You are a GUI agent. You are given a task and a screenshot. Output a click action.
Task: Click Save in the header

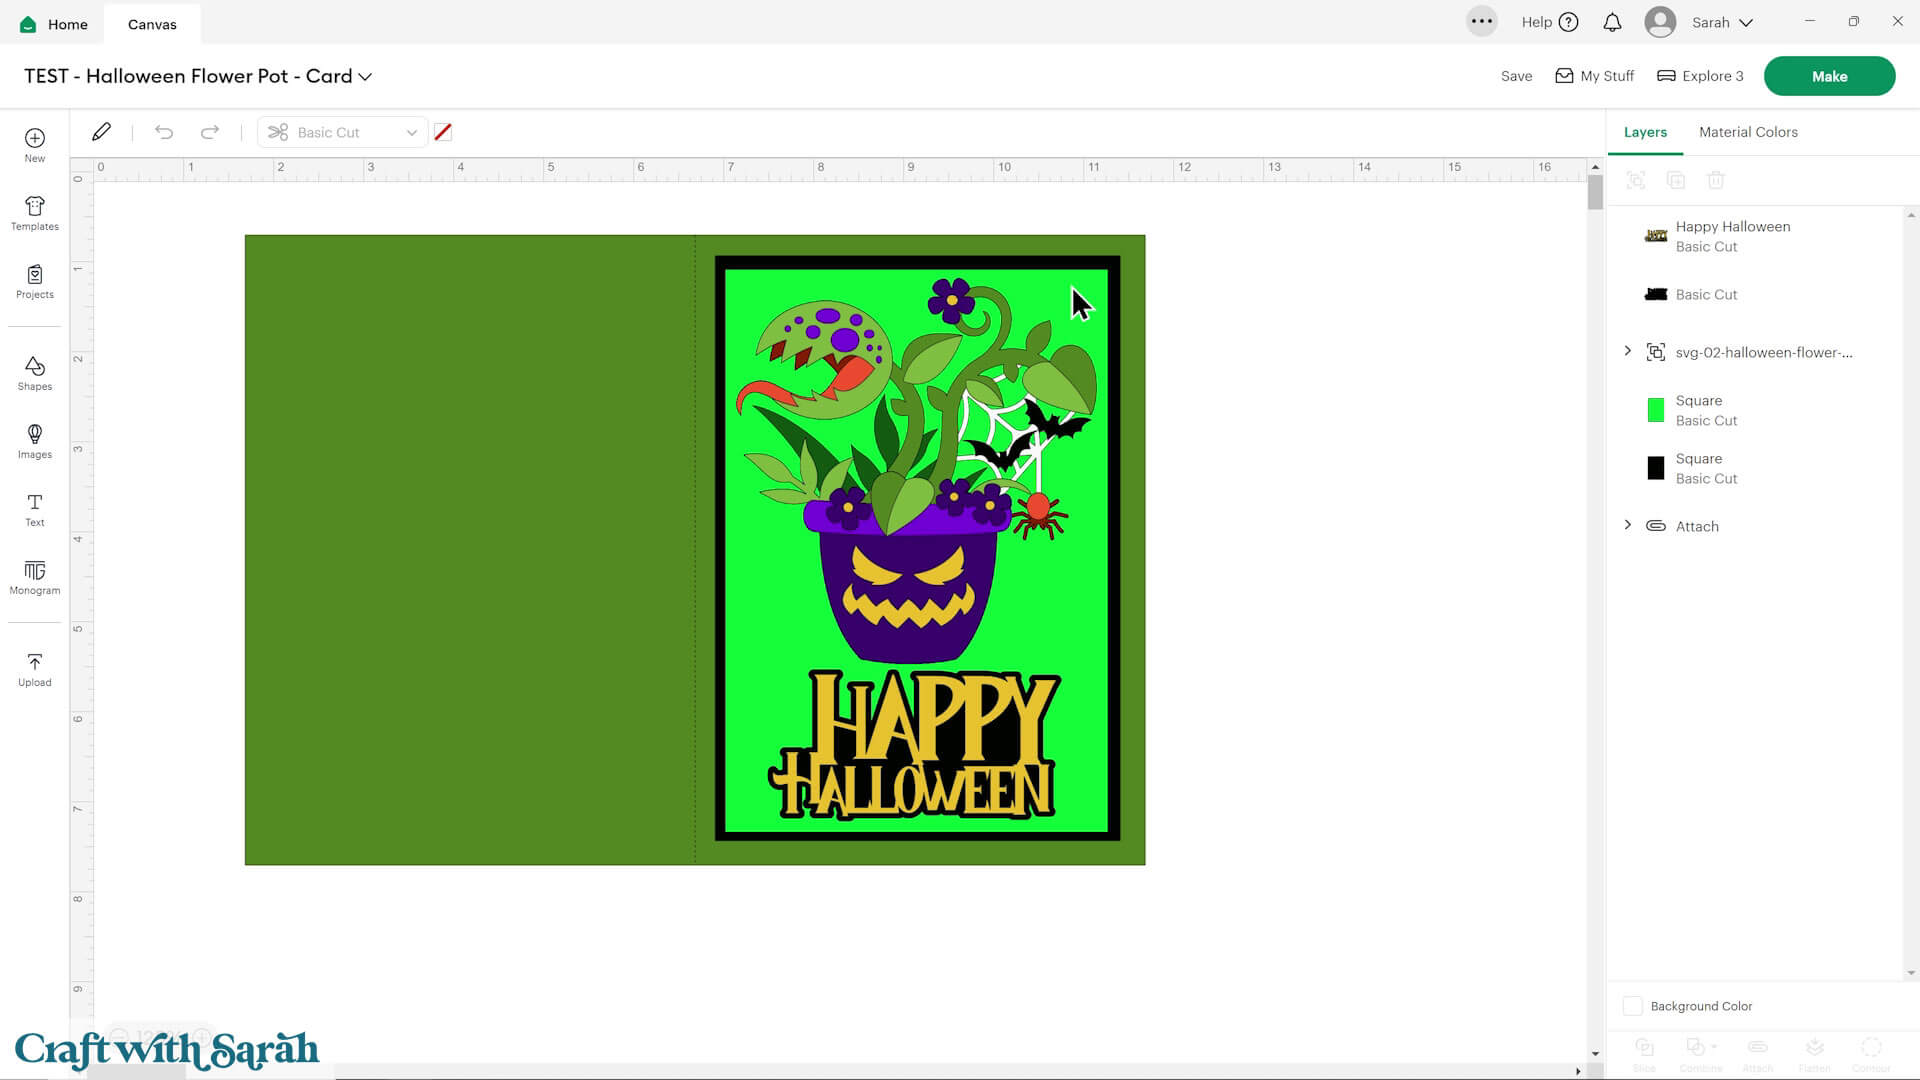coord(1516,76)
